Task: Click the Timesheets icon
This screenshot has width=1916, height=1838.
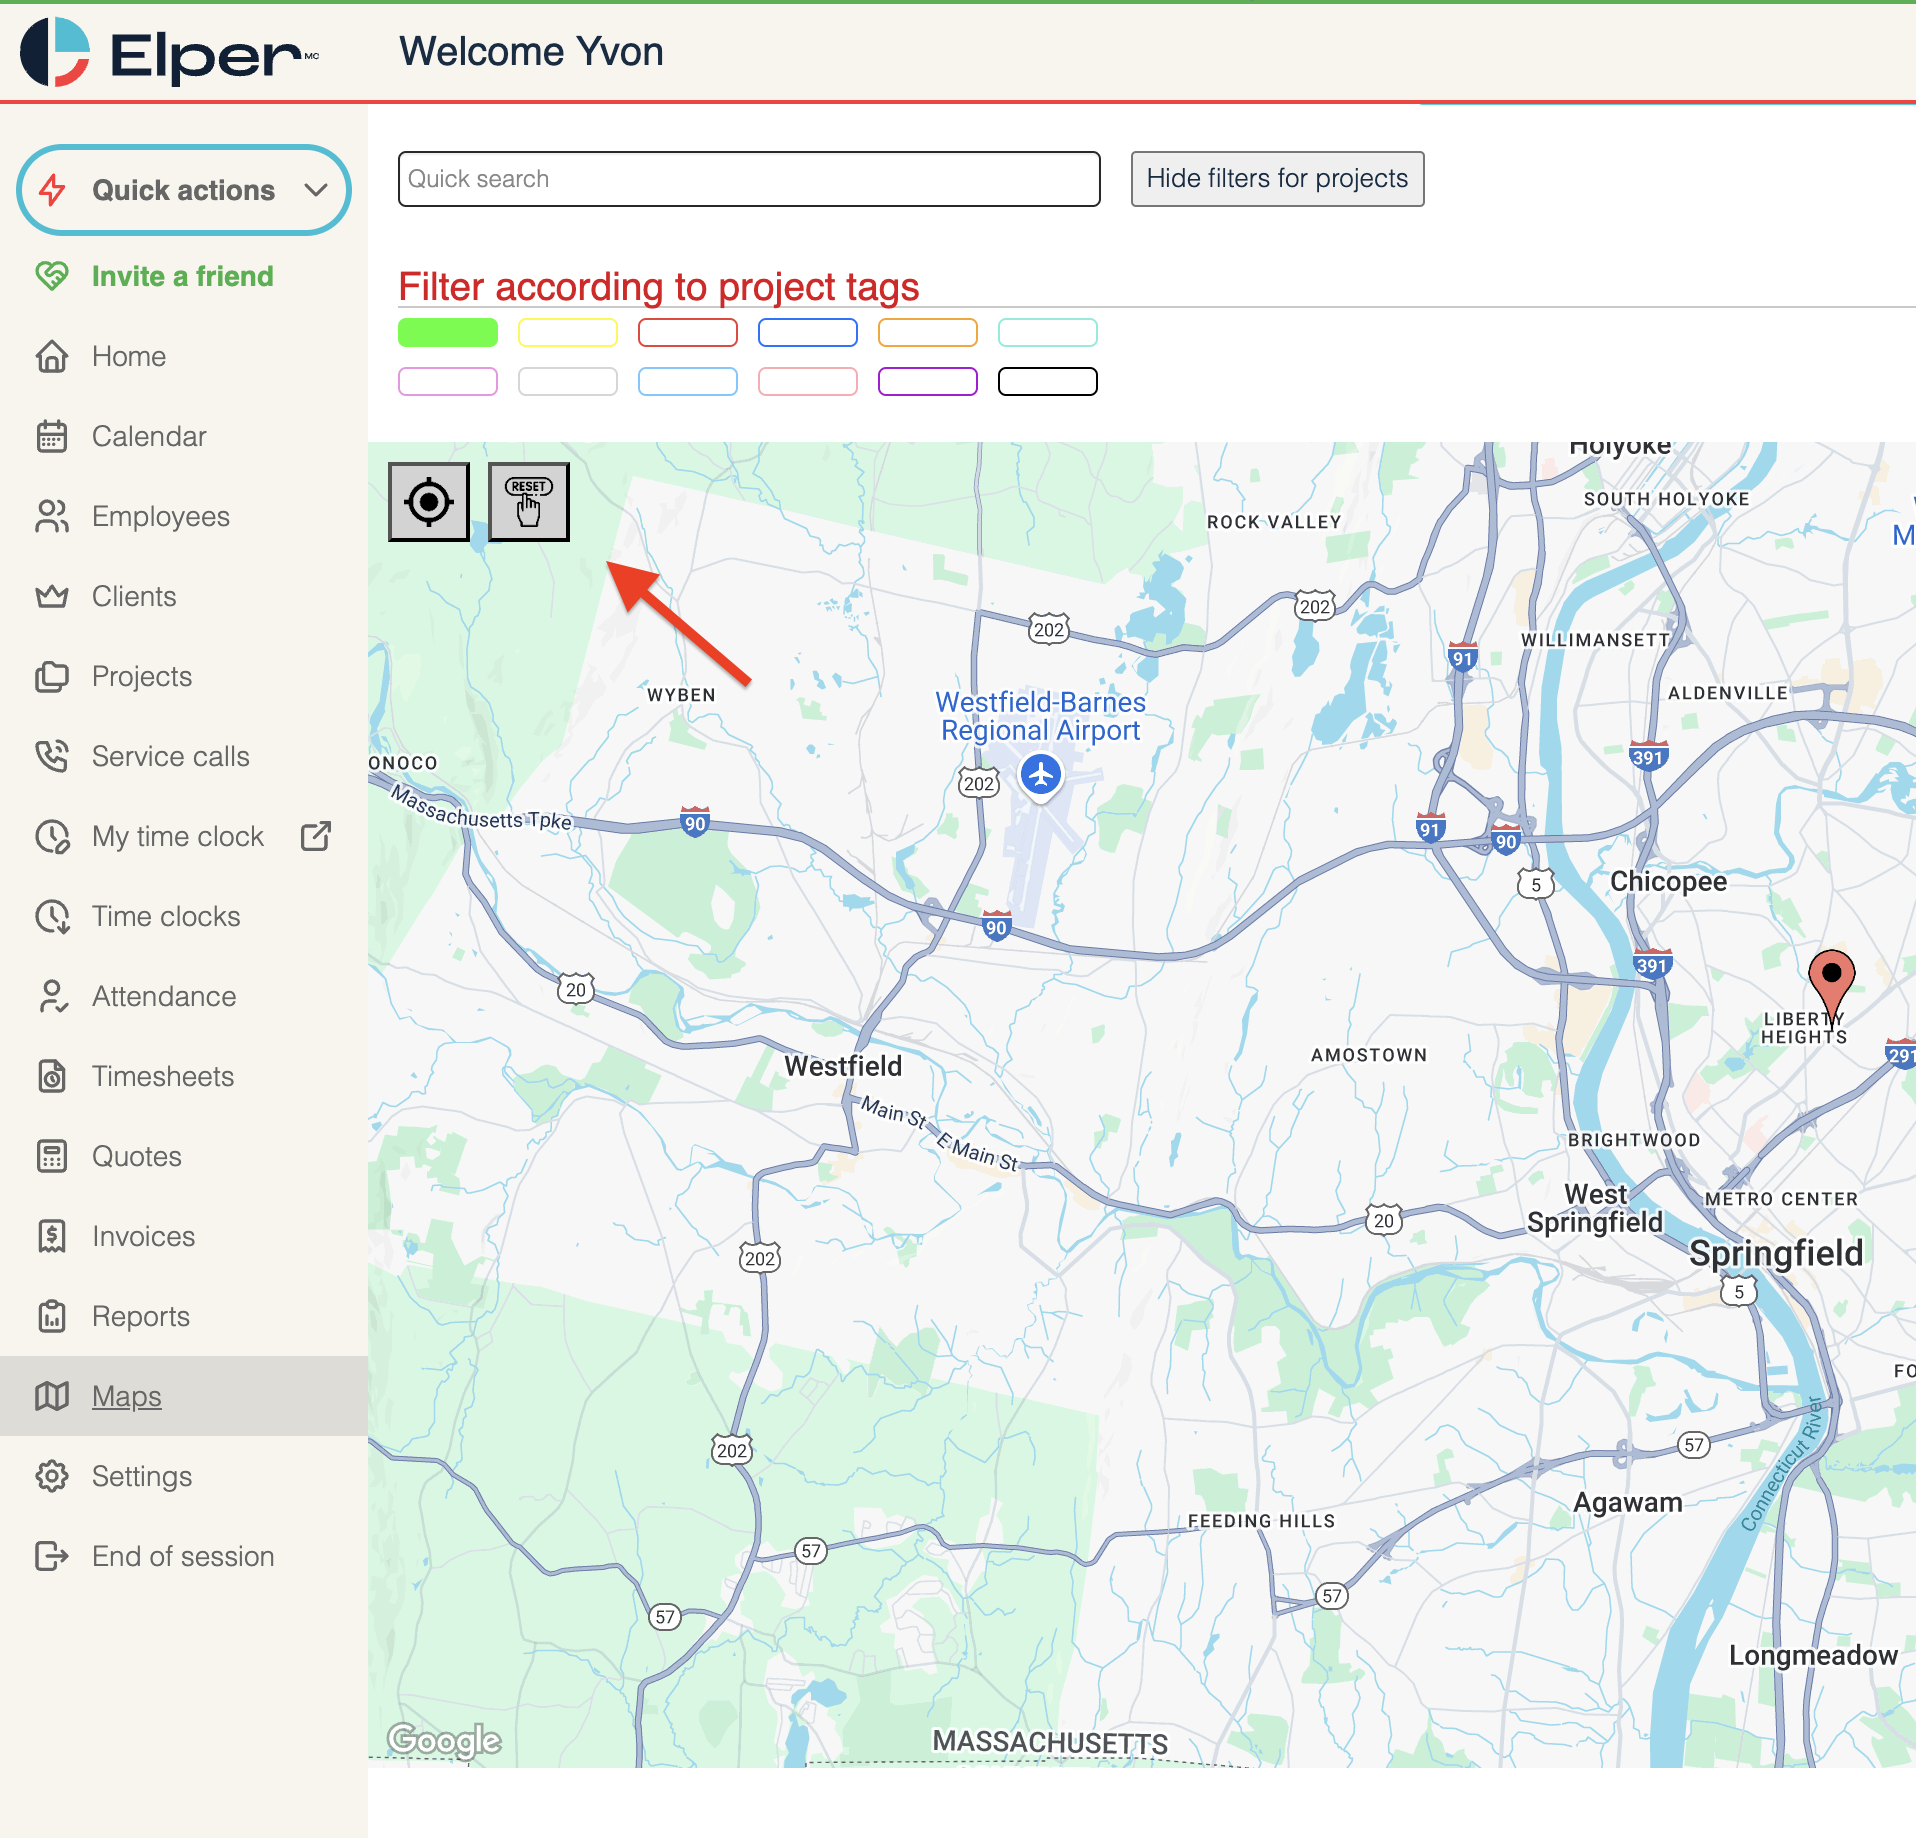Action: [x=52, y=1076]
